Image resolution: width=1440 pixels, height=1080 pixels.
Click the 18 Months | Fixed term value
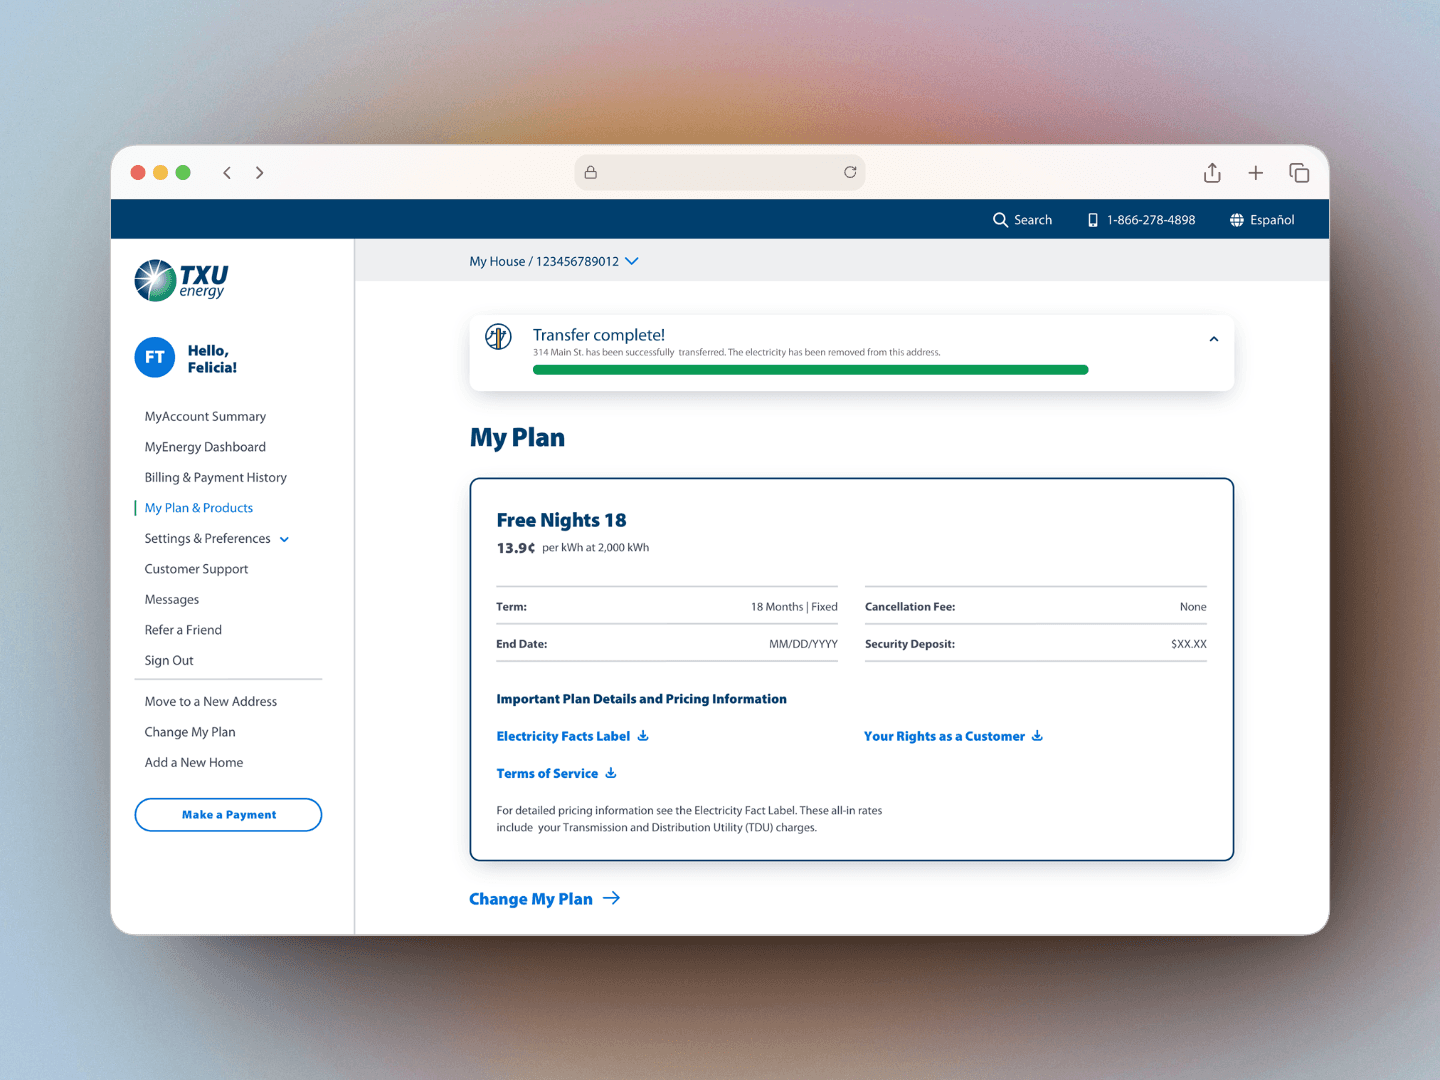point(794,607)
